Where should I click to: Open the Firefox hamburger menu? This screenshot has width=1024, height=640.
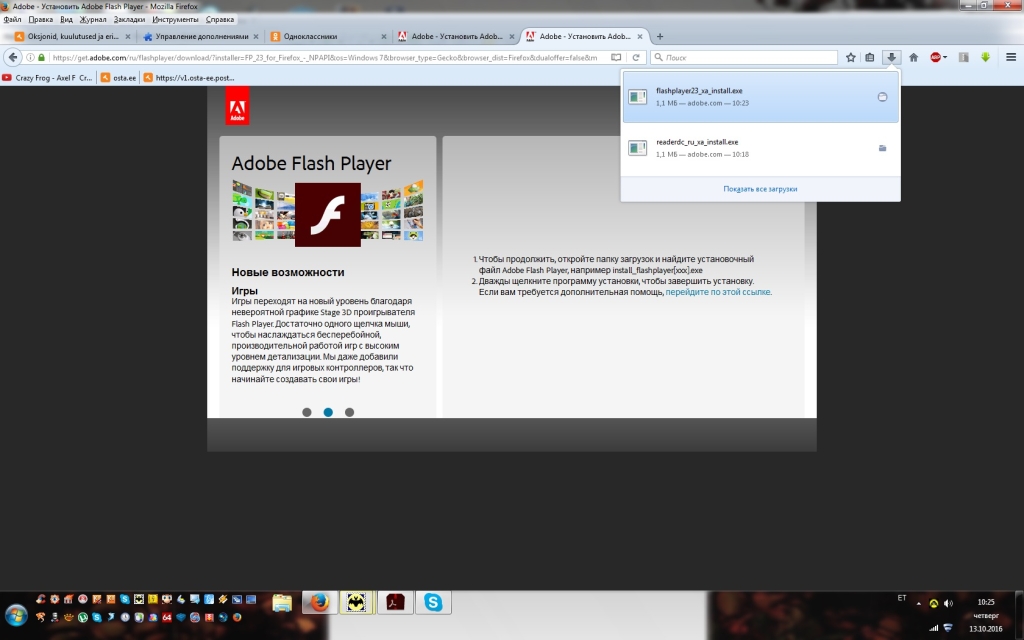[x=1011, y=57]
